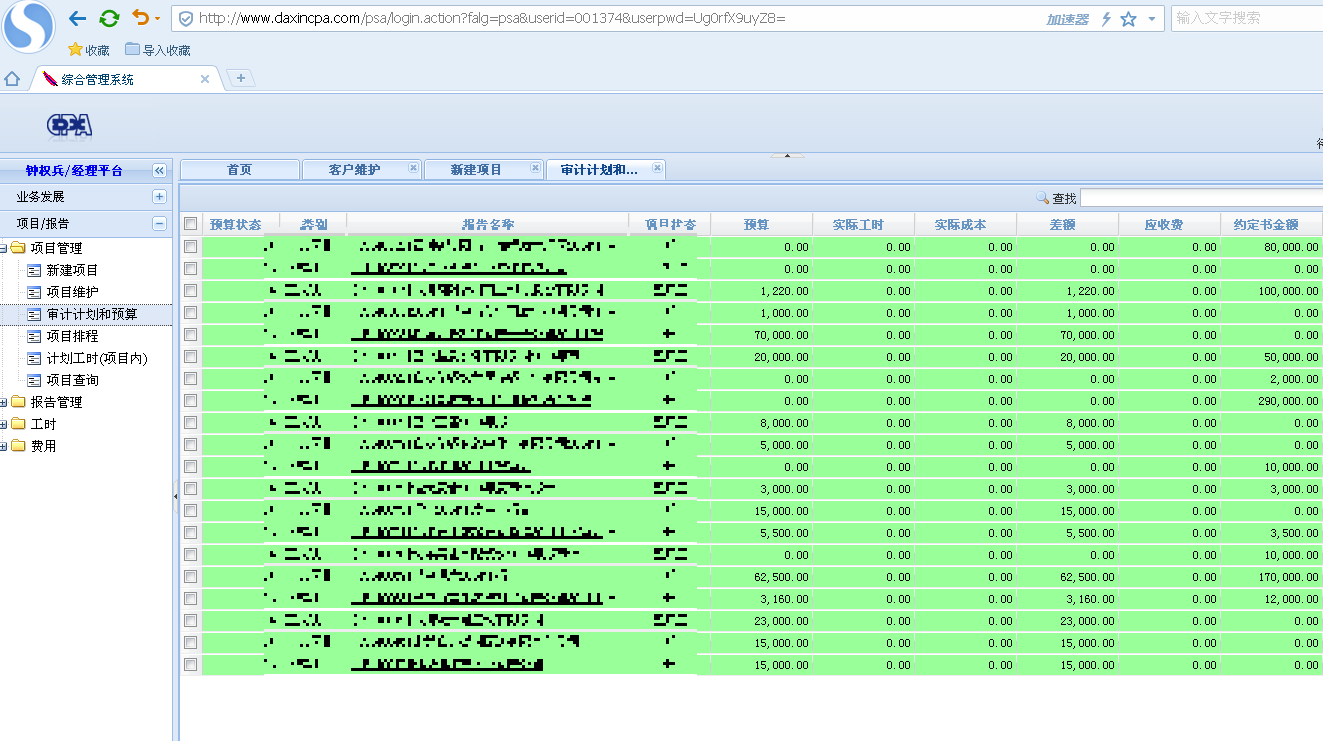
Task: Open the browser home icon beside the tabs
Action: click(12, 79)
